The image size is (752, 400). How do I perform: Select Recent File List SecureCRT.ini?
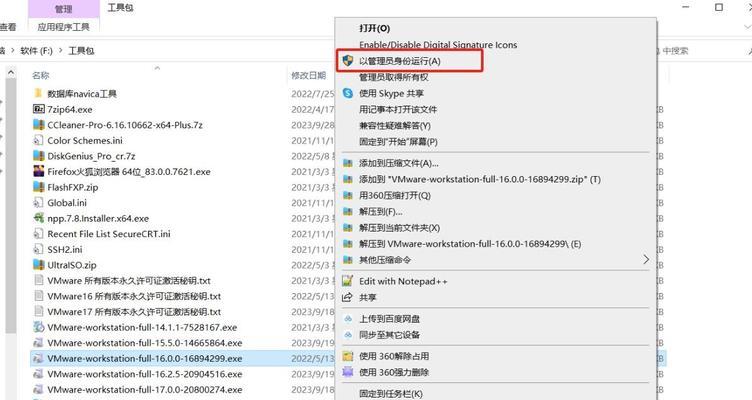(109, 234)
